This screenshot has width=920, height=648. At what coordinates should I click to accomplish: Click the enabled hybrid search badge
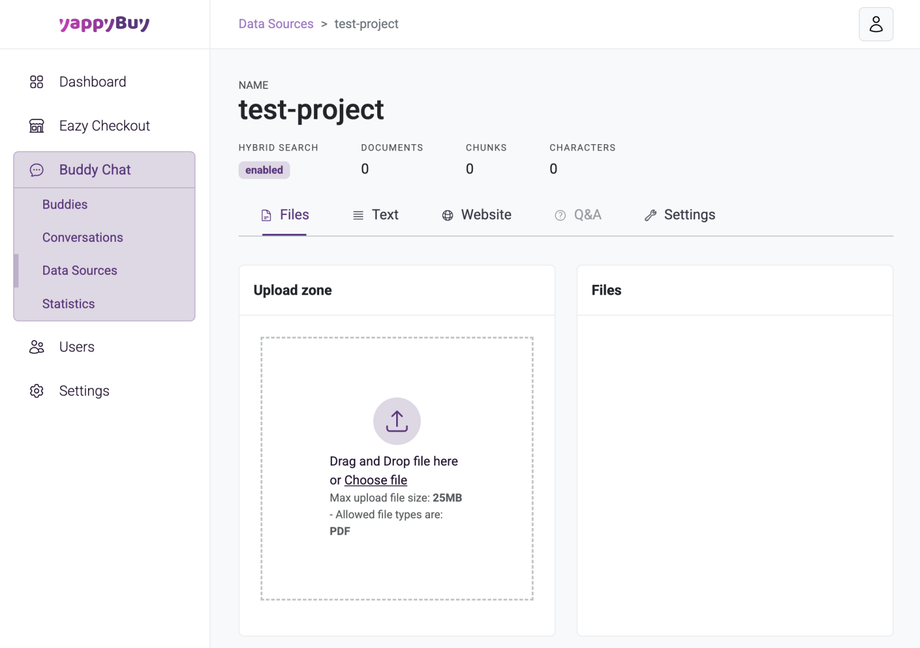click(264, 170)
